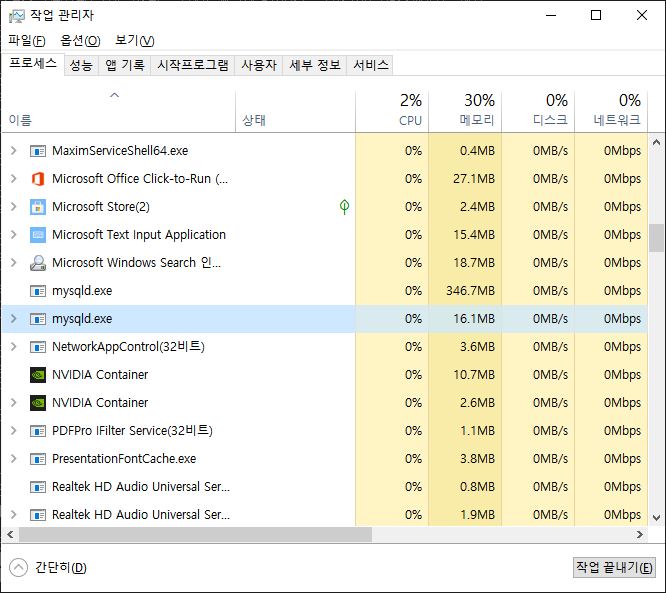Click the horizontal scrollbar thumb
Screen dimensions: 666x593
(x=195, y=534)
